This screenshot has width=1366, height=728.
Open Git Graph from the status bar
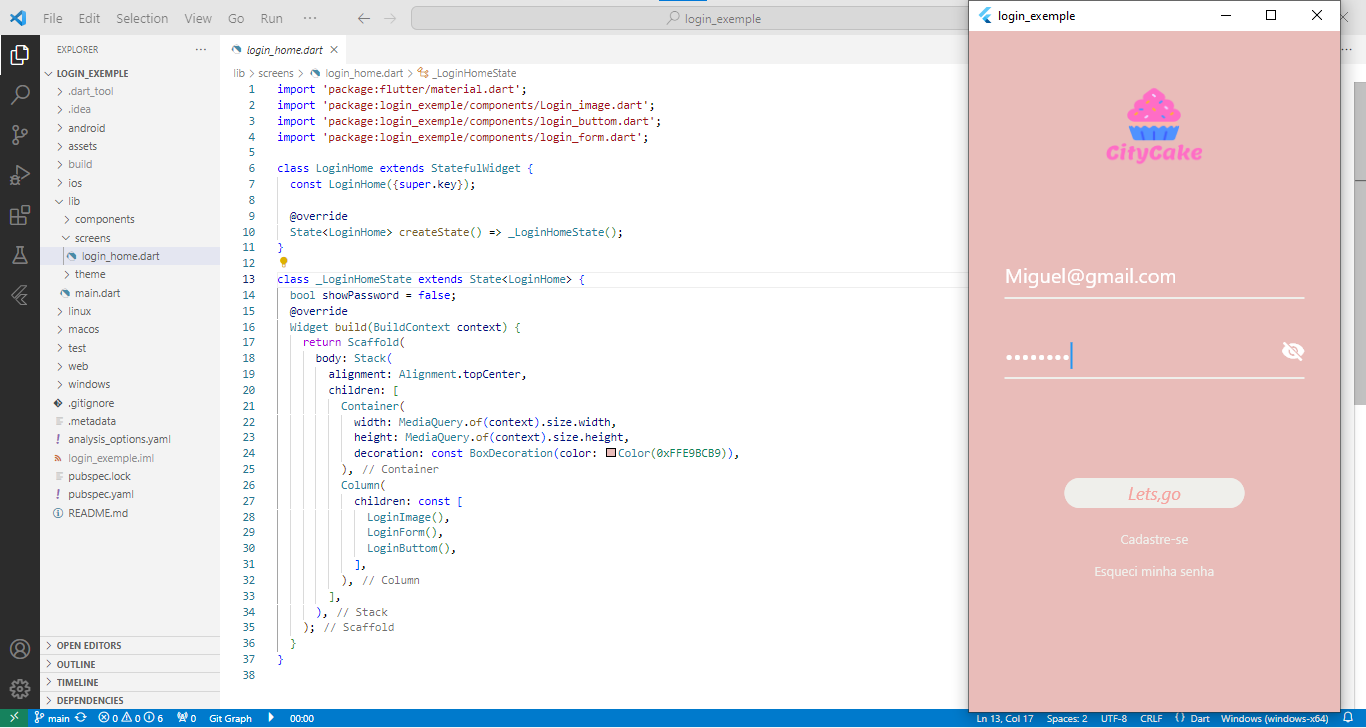[230, 718]
